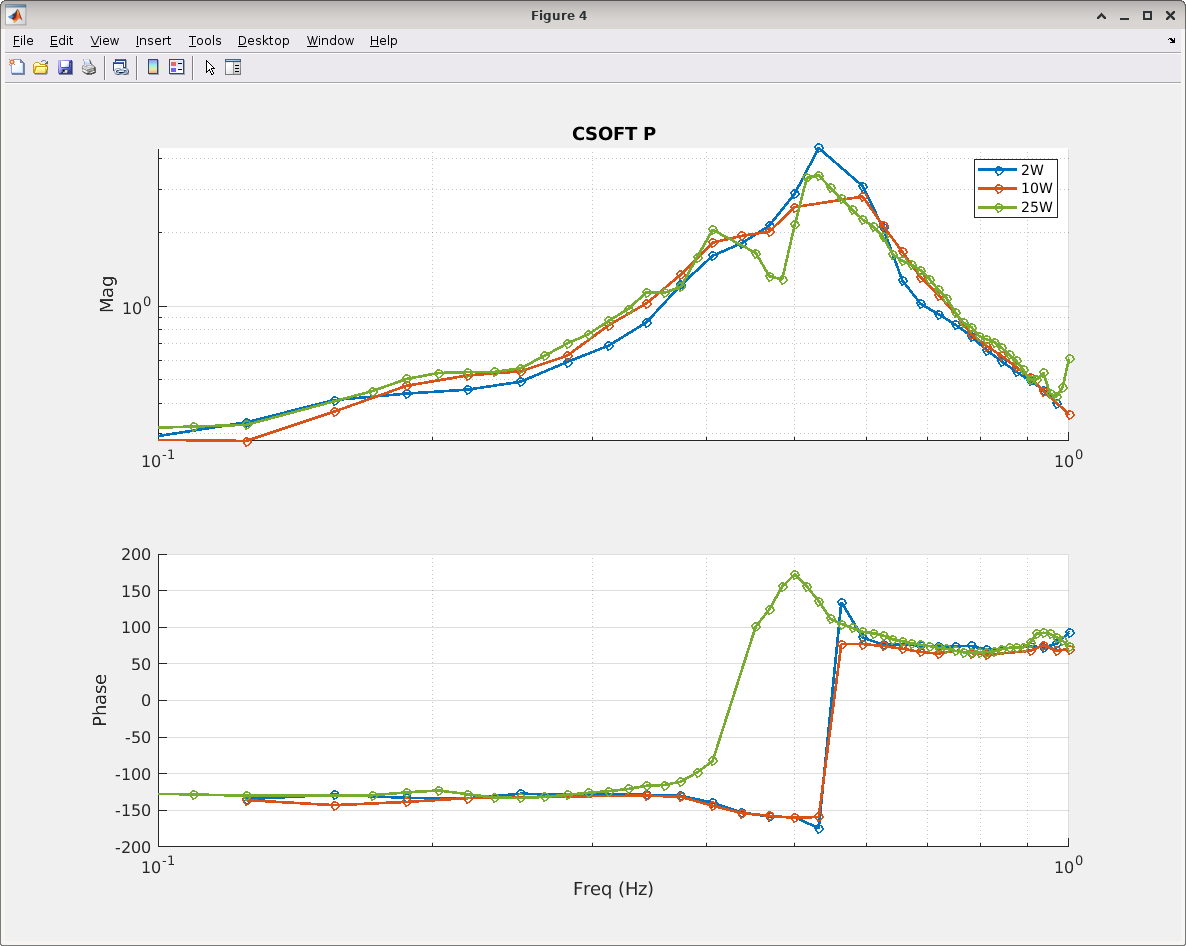1186x946 pixels.
Task: Print the figure with the printer icon
Action: (x=89, y=67)
